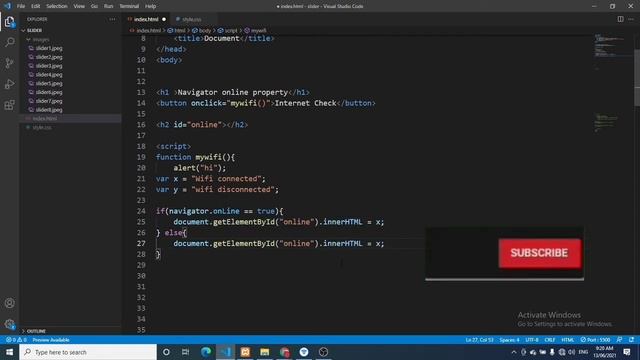Screen dimensions: 640x360
Task: Open the file menu
Action: [21, 6]
